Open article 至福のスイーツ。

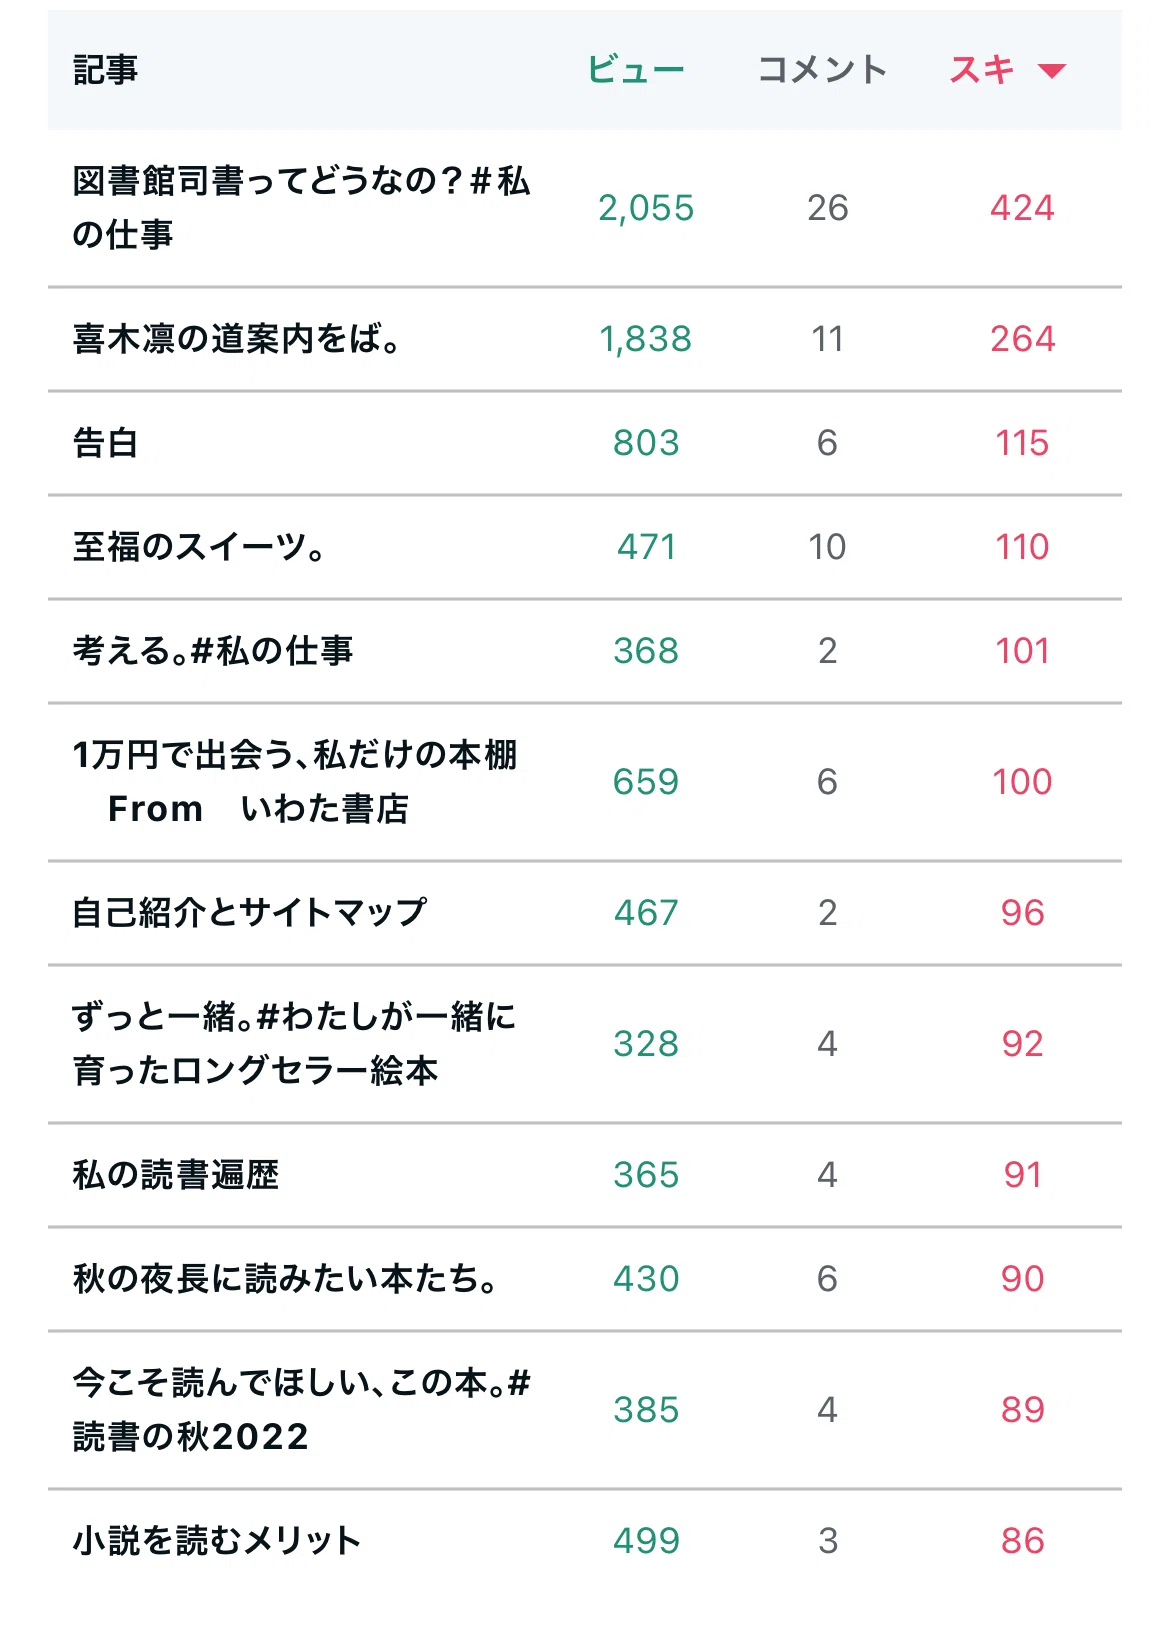tap(199, 547)
